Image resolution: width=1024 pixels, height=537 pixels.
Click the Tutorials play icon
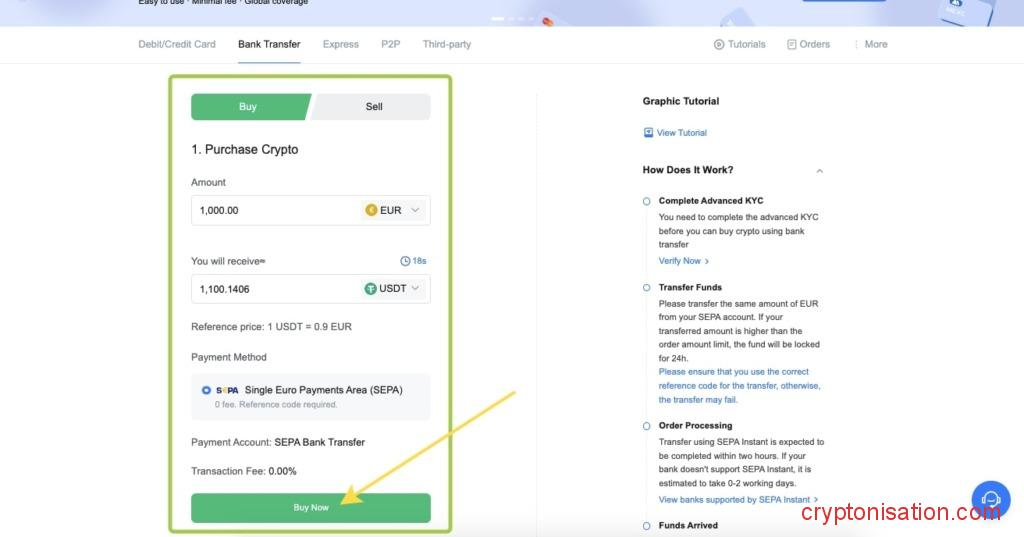click(x=719, y=45)
